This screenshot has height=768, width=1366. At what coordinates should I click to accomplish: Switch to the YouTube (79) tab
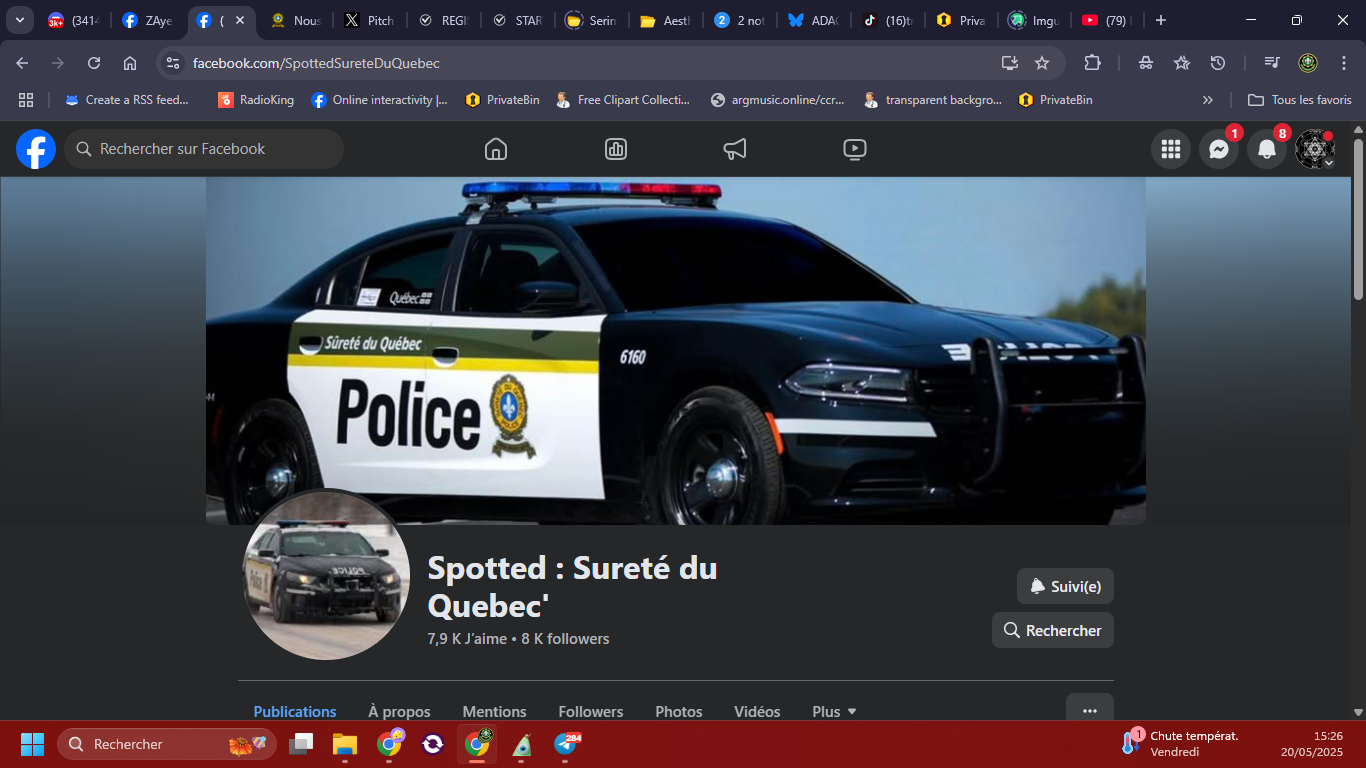point(1107,20)
